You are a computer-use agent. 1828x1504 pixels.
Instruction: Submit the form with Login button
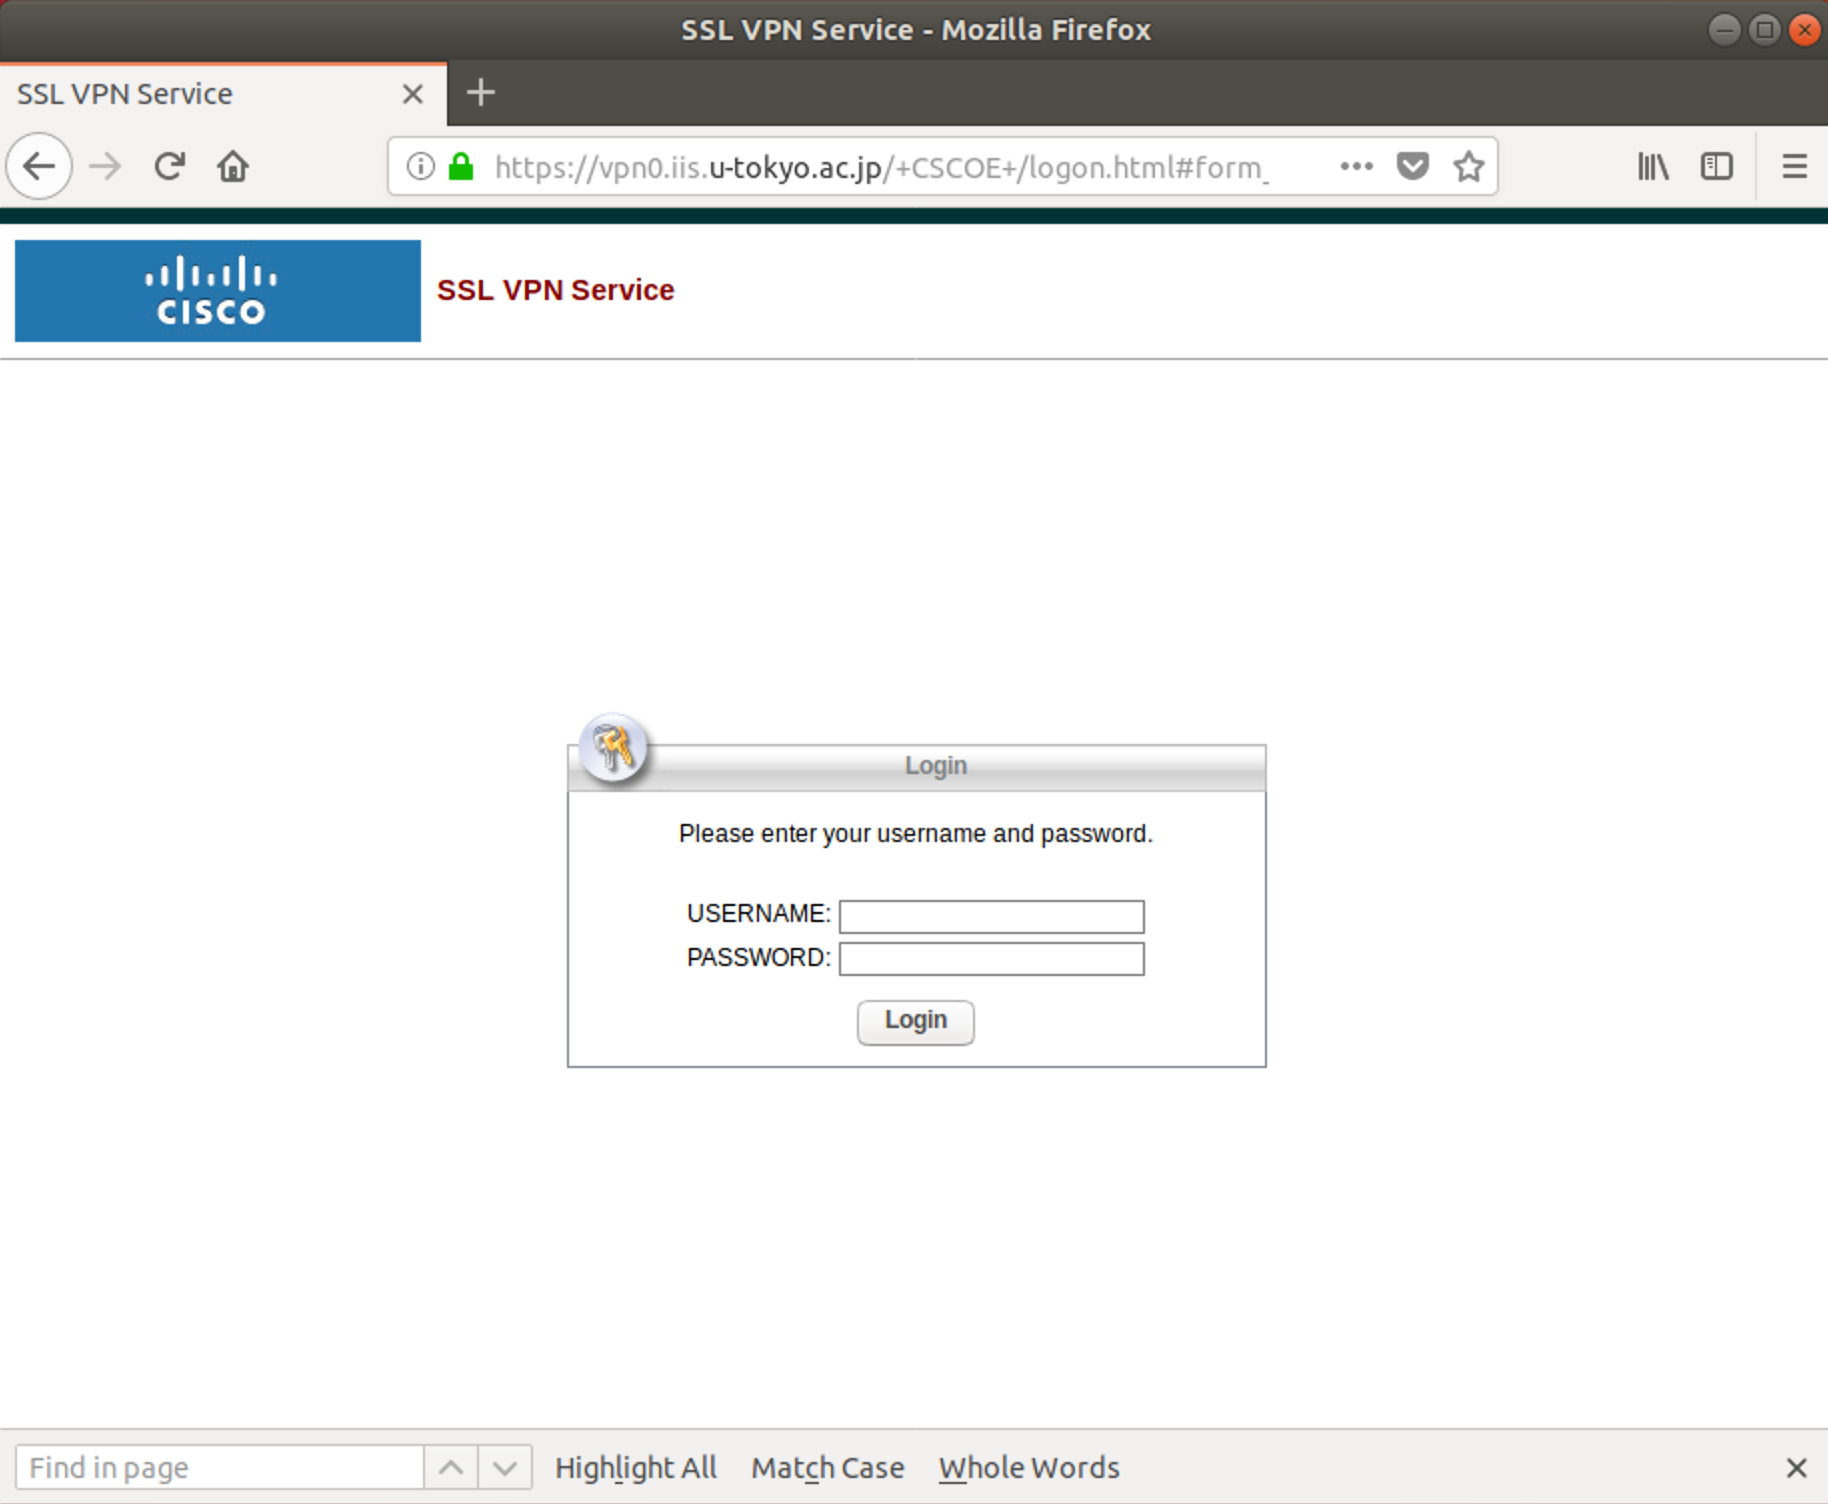pos(915,1021)
